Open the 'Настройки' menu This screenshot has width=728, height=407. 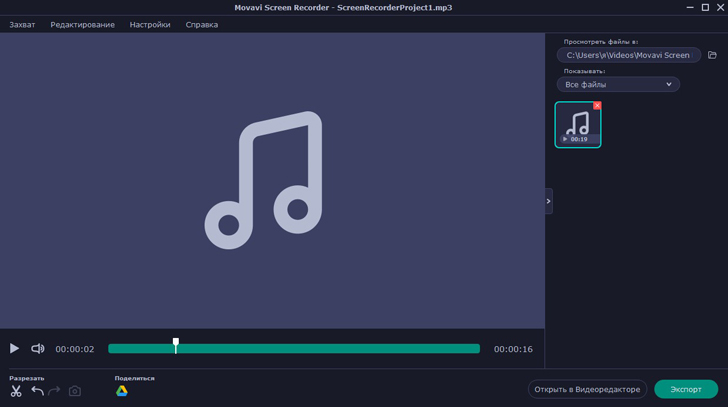150,25
